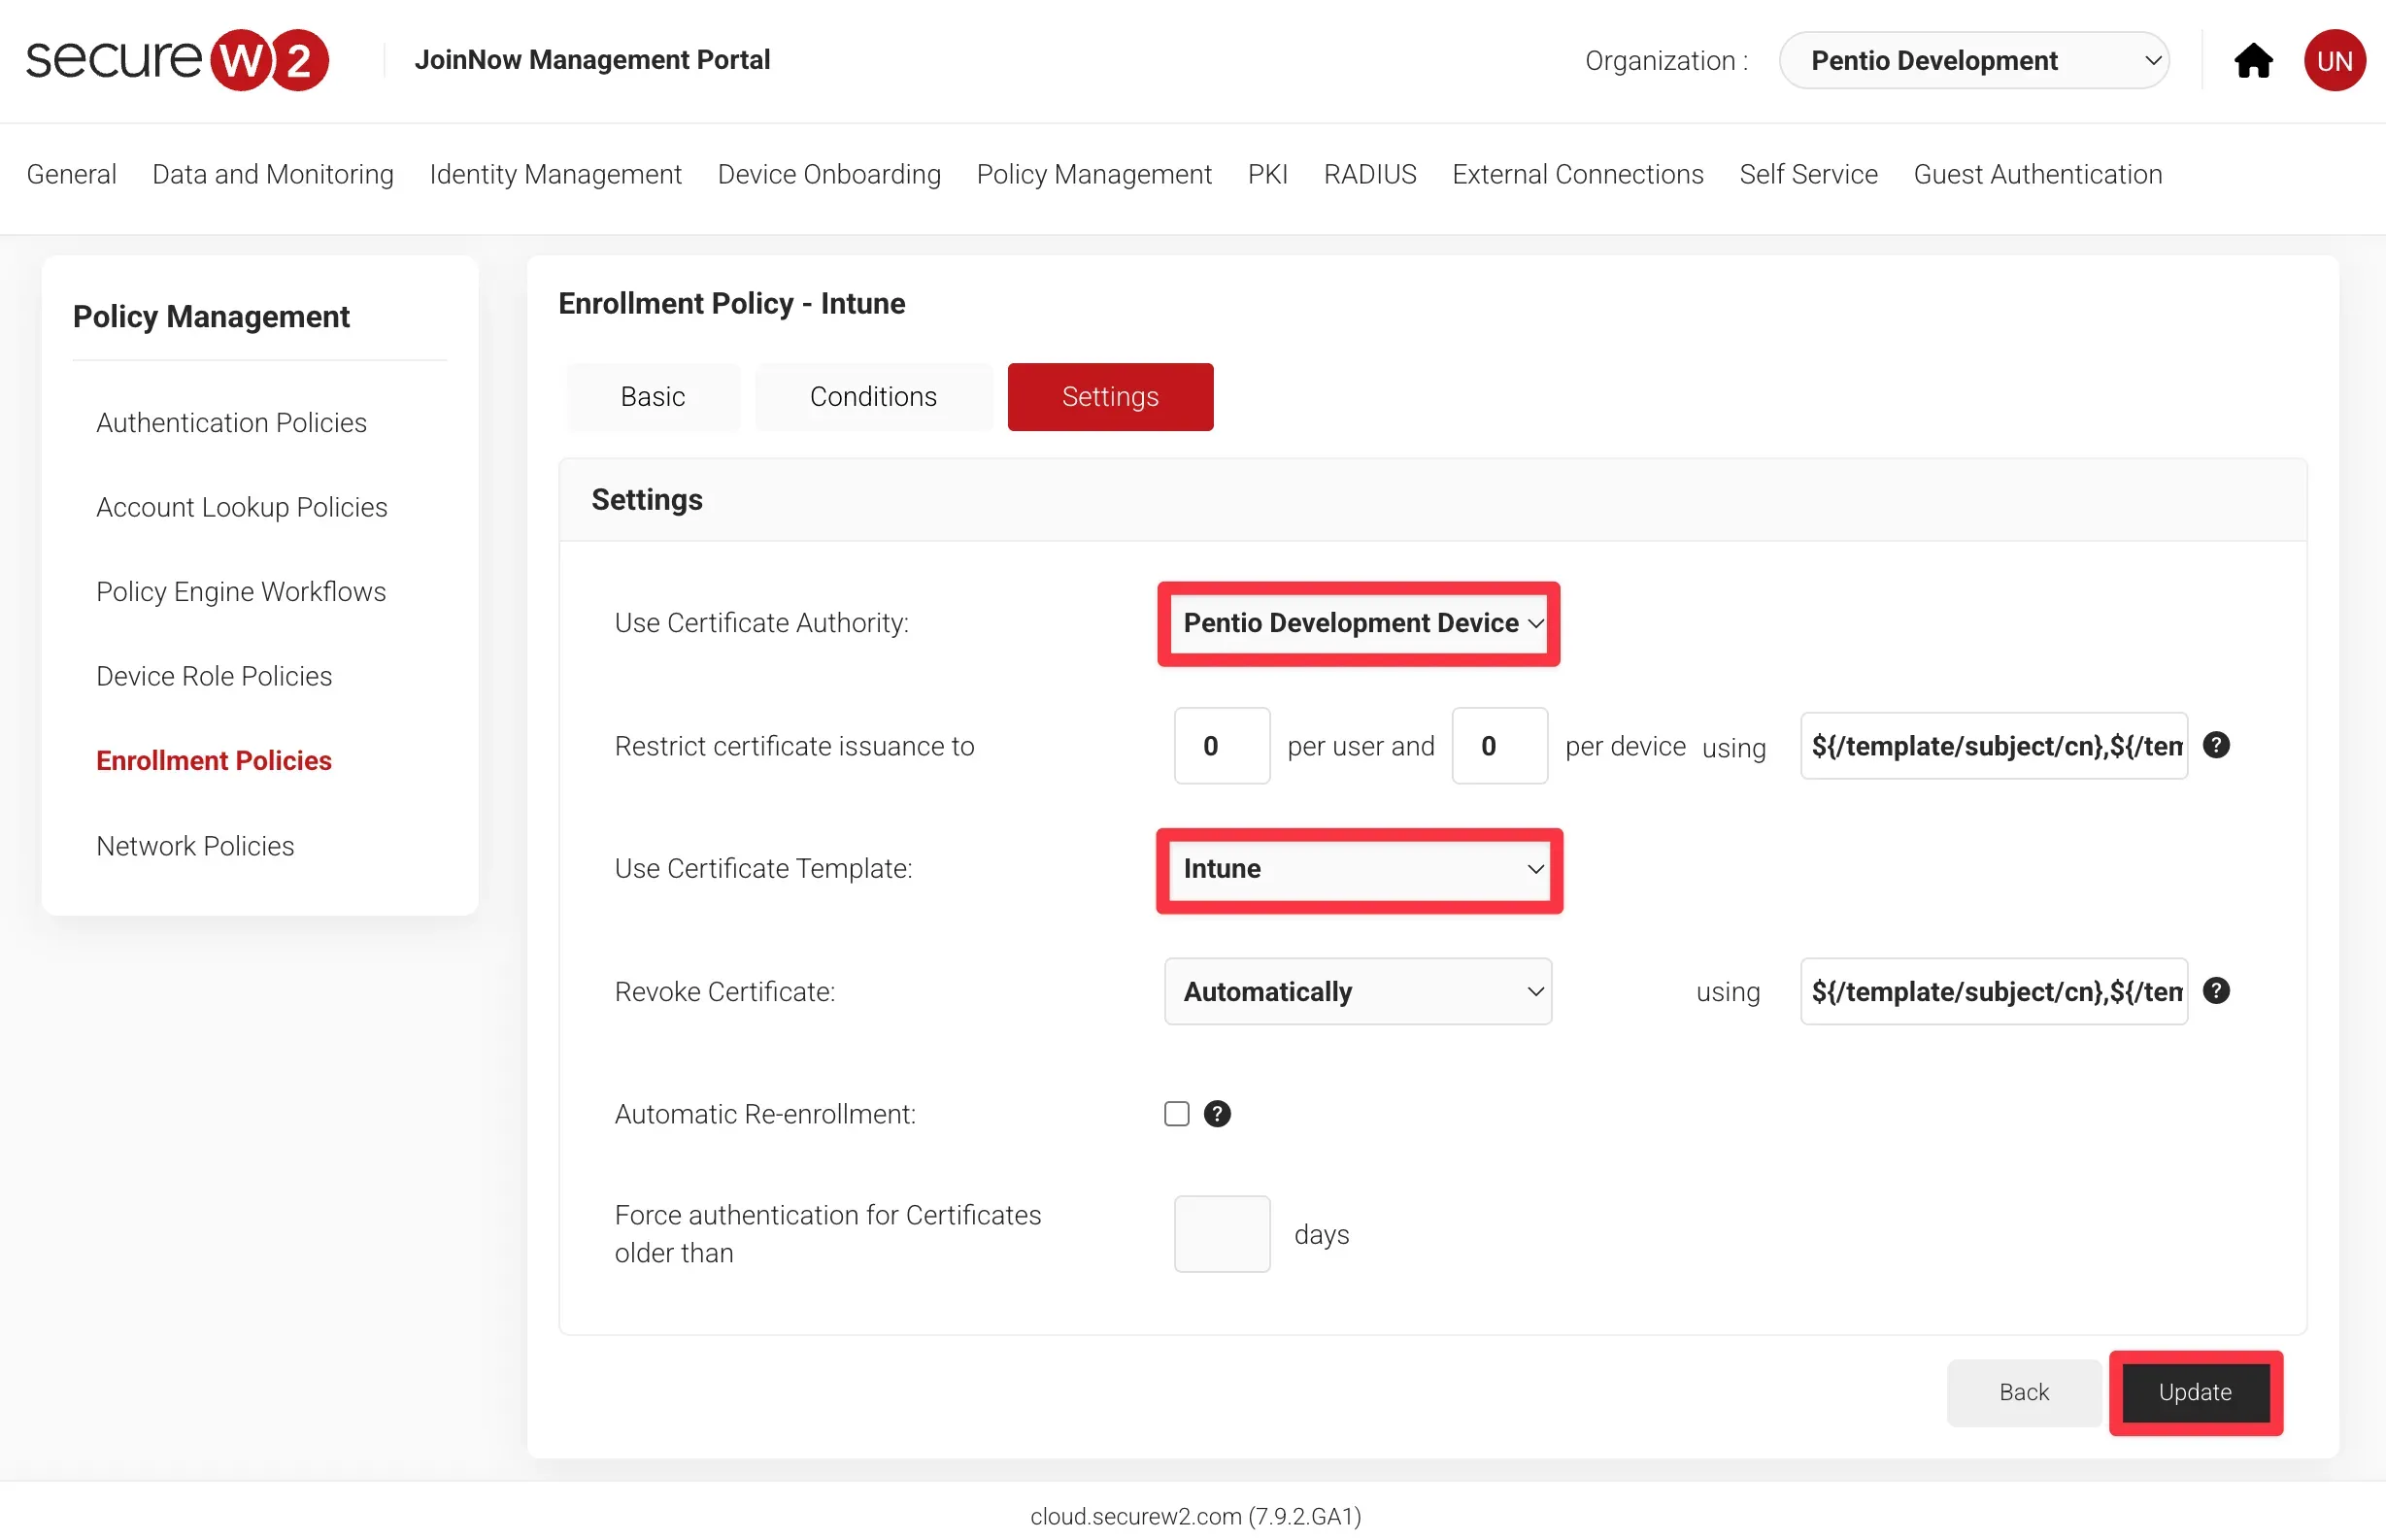Open the PKI menu
Image resolution: width=2386 pixels, height=1540 pixels.
coord(1267,174)
